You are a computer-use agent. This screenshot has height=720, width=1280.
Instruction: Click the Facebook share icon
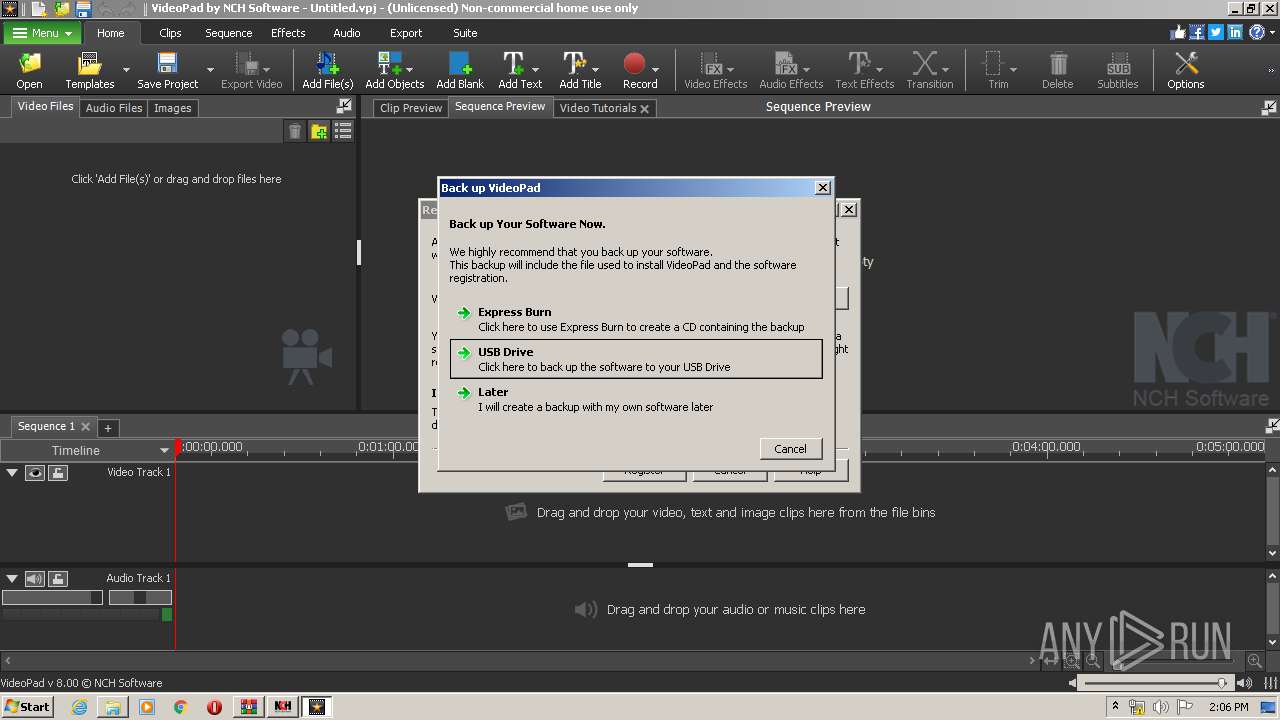click(x=1196, y=32)
